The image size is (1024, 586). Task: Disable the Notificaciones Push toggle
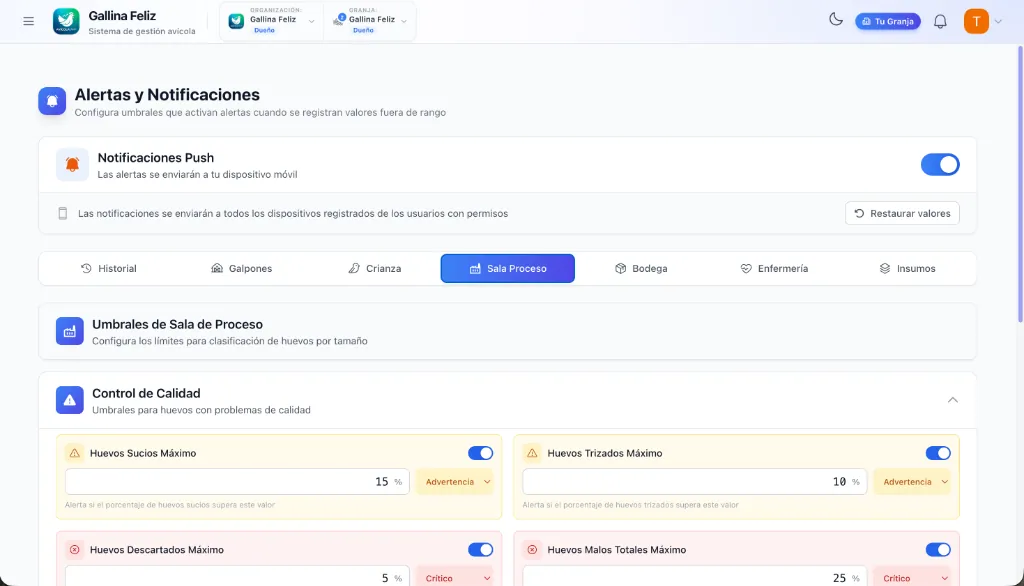click(x=940, y=165)
